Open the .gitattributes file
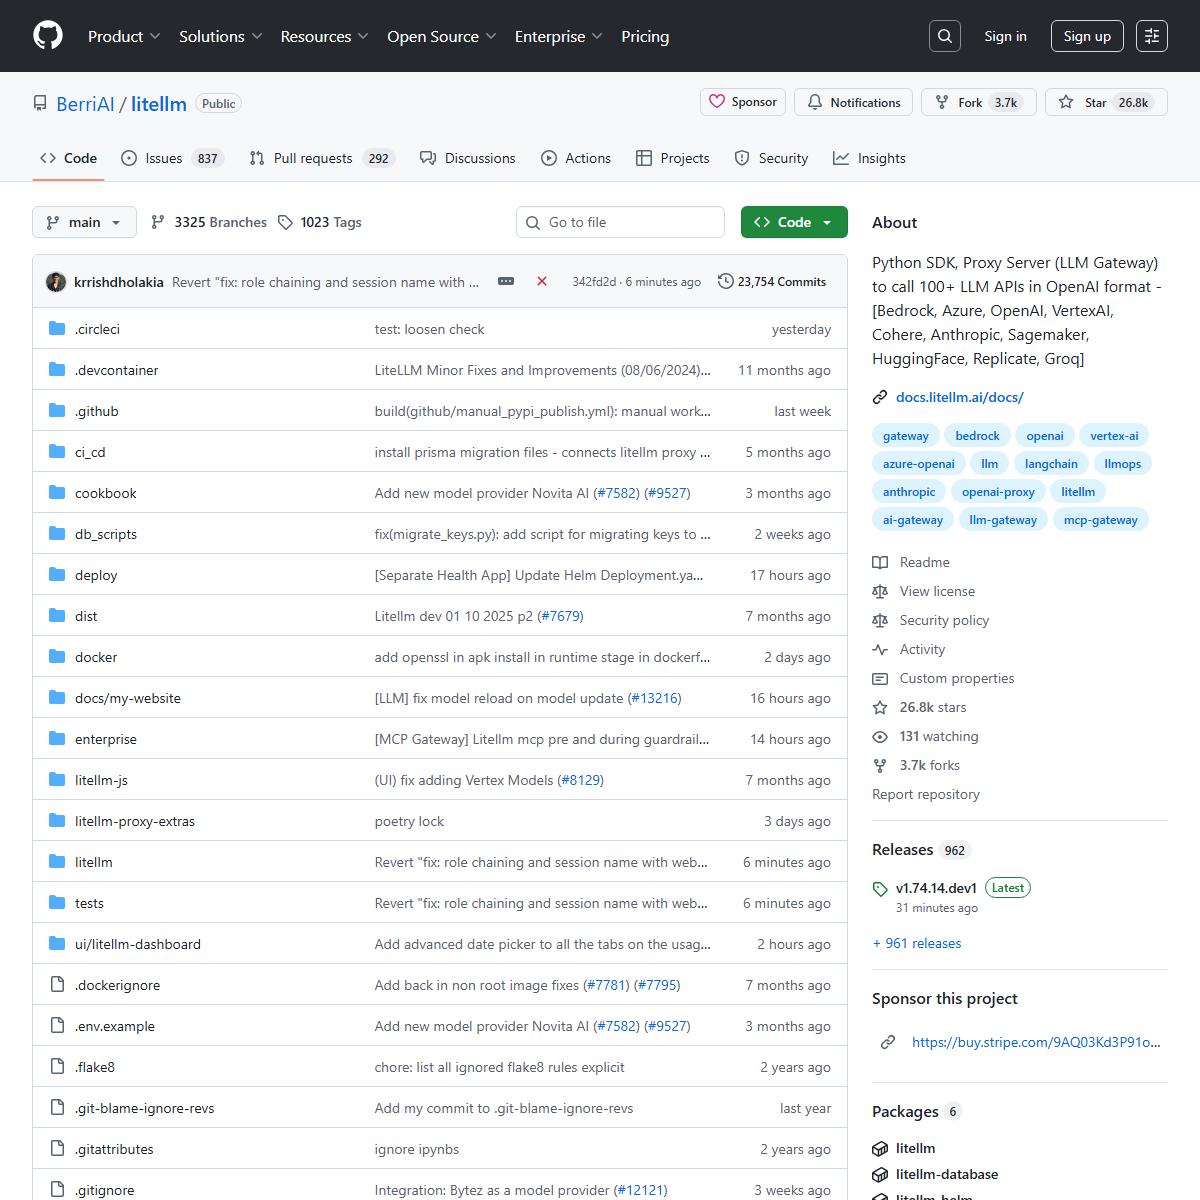The width and height of the screenshot is (1200, 1200). pyautogui.click(x=114, y=1149)
